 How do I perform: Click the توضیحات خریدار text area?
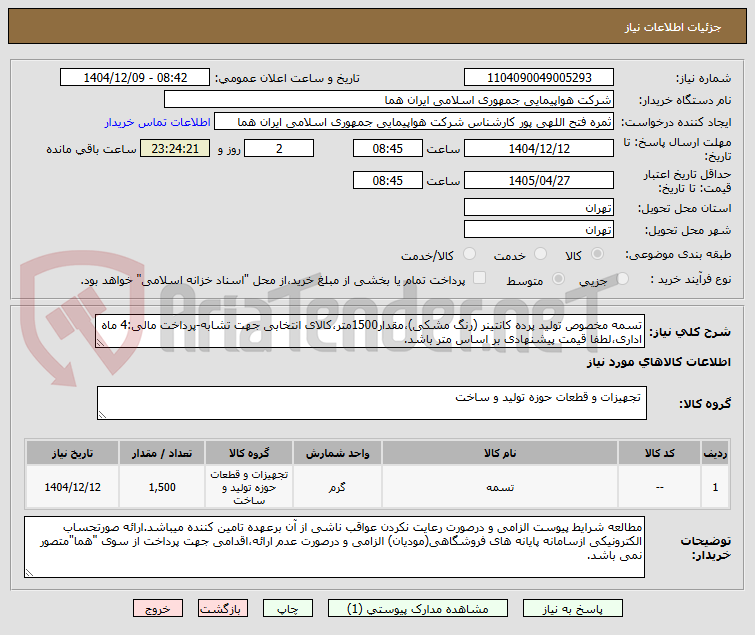tap(334, 547)
